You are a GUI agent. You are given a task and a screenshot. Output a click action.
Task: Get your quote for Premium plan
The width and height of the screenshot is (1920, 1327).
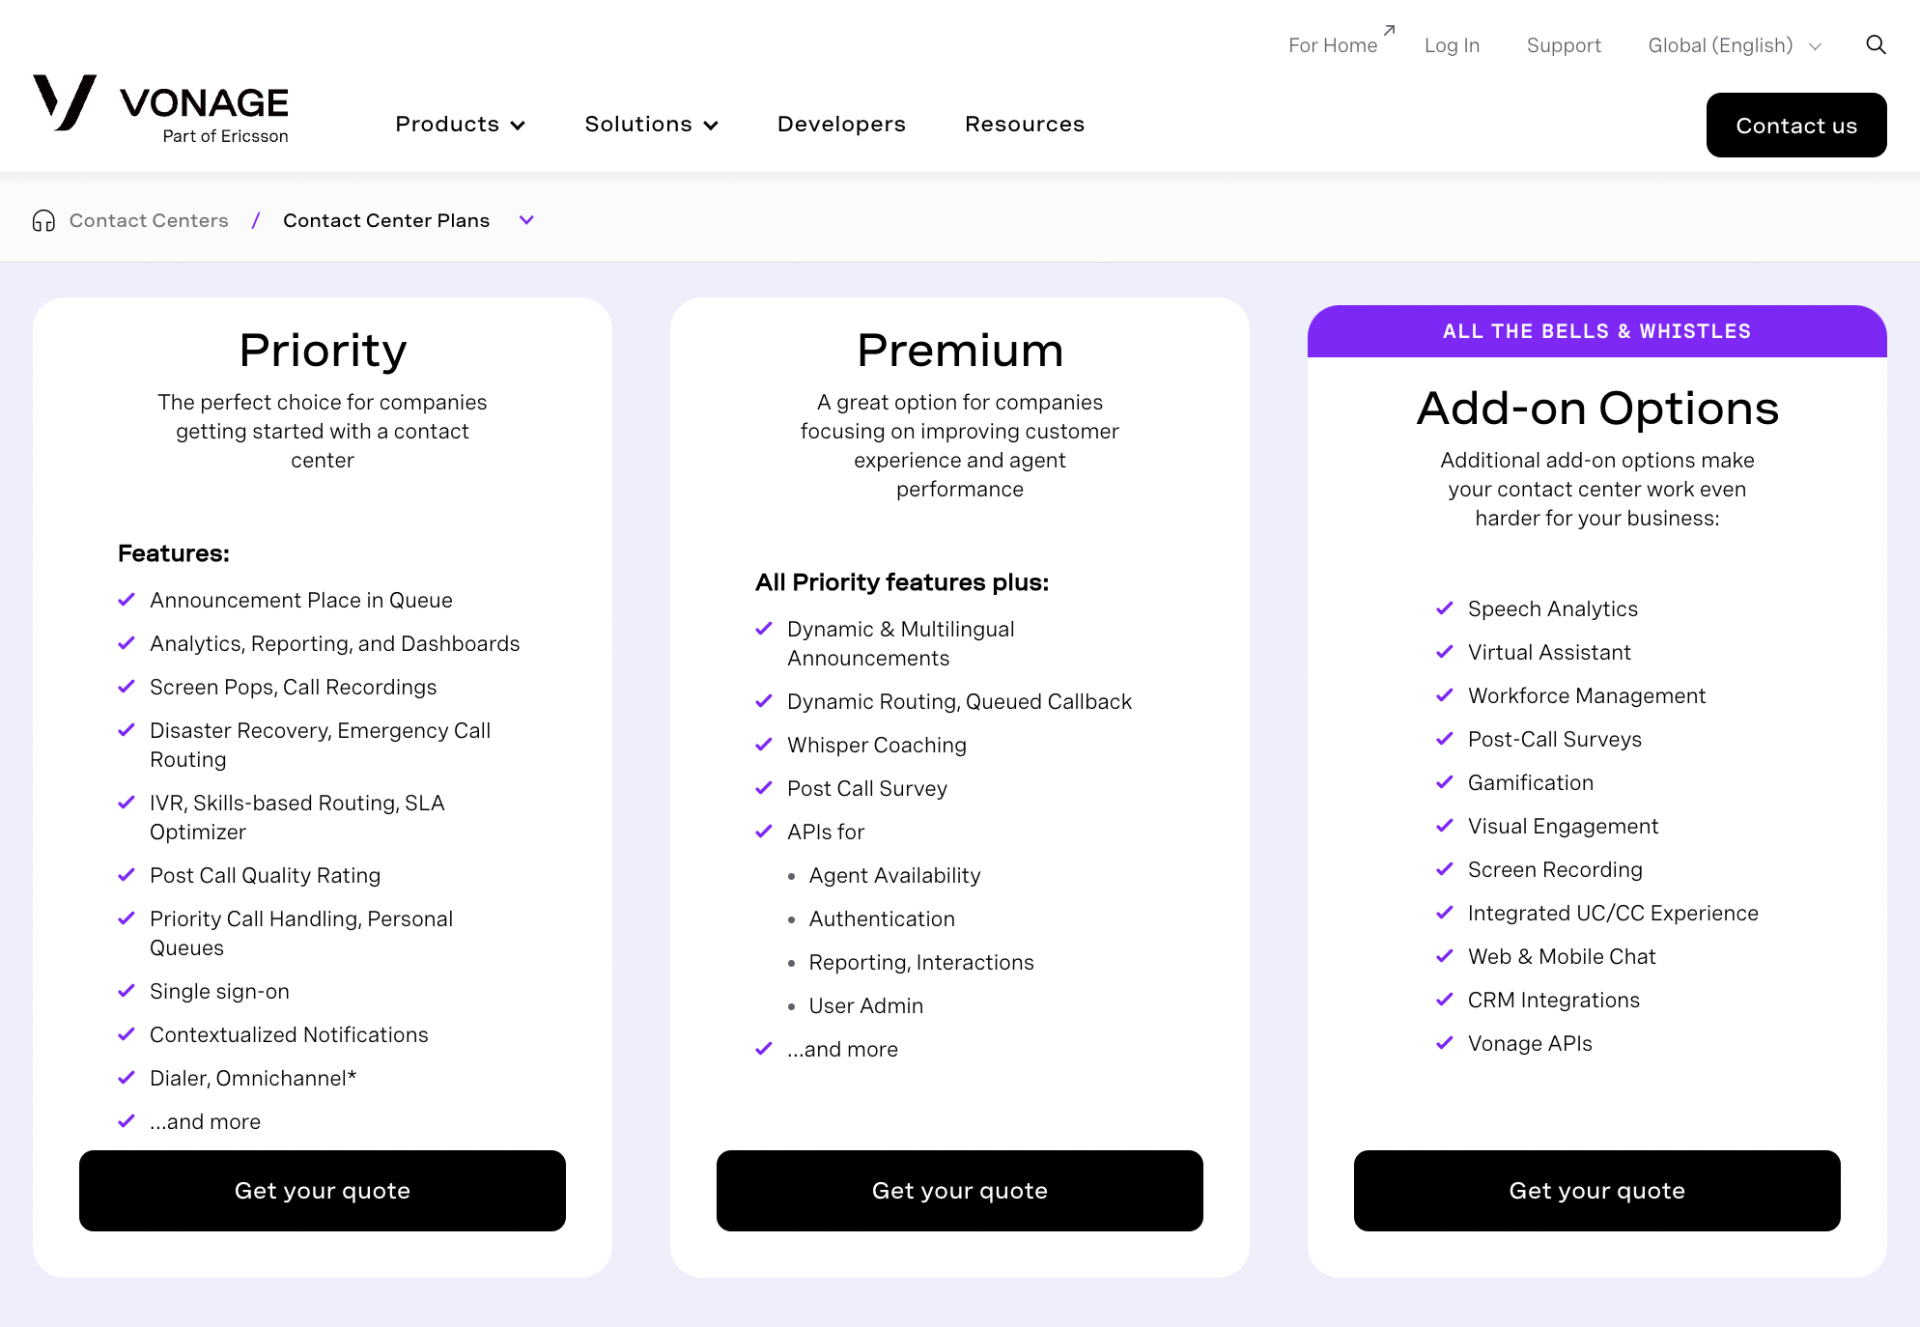tap(959, 1190)
